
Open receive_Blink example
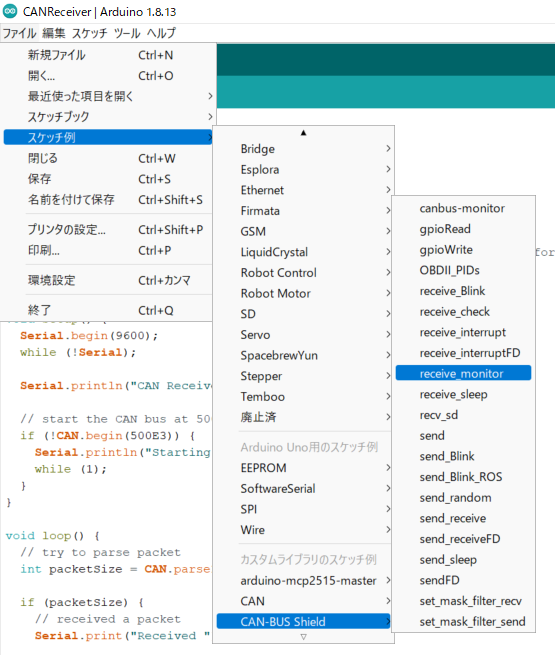(464, 291)
